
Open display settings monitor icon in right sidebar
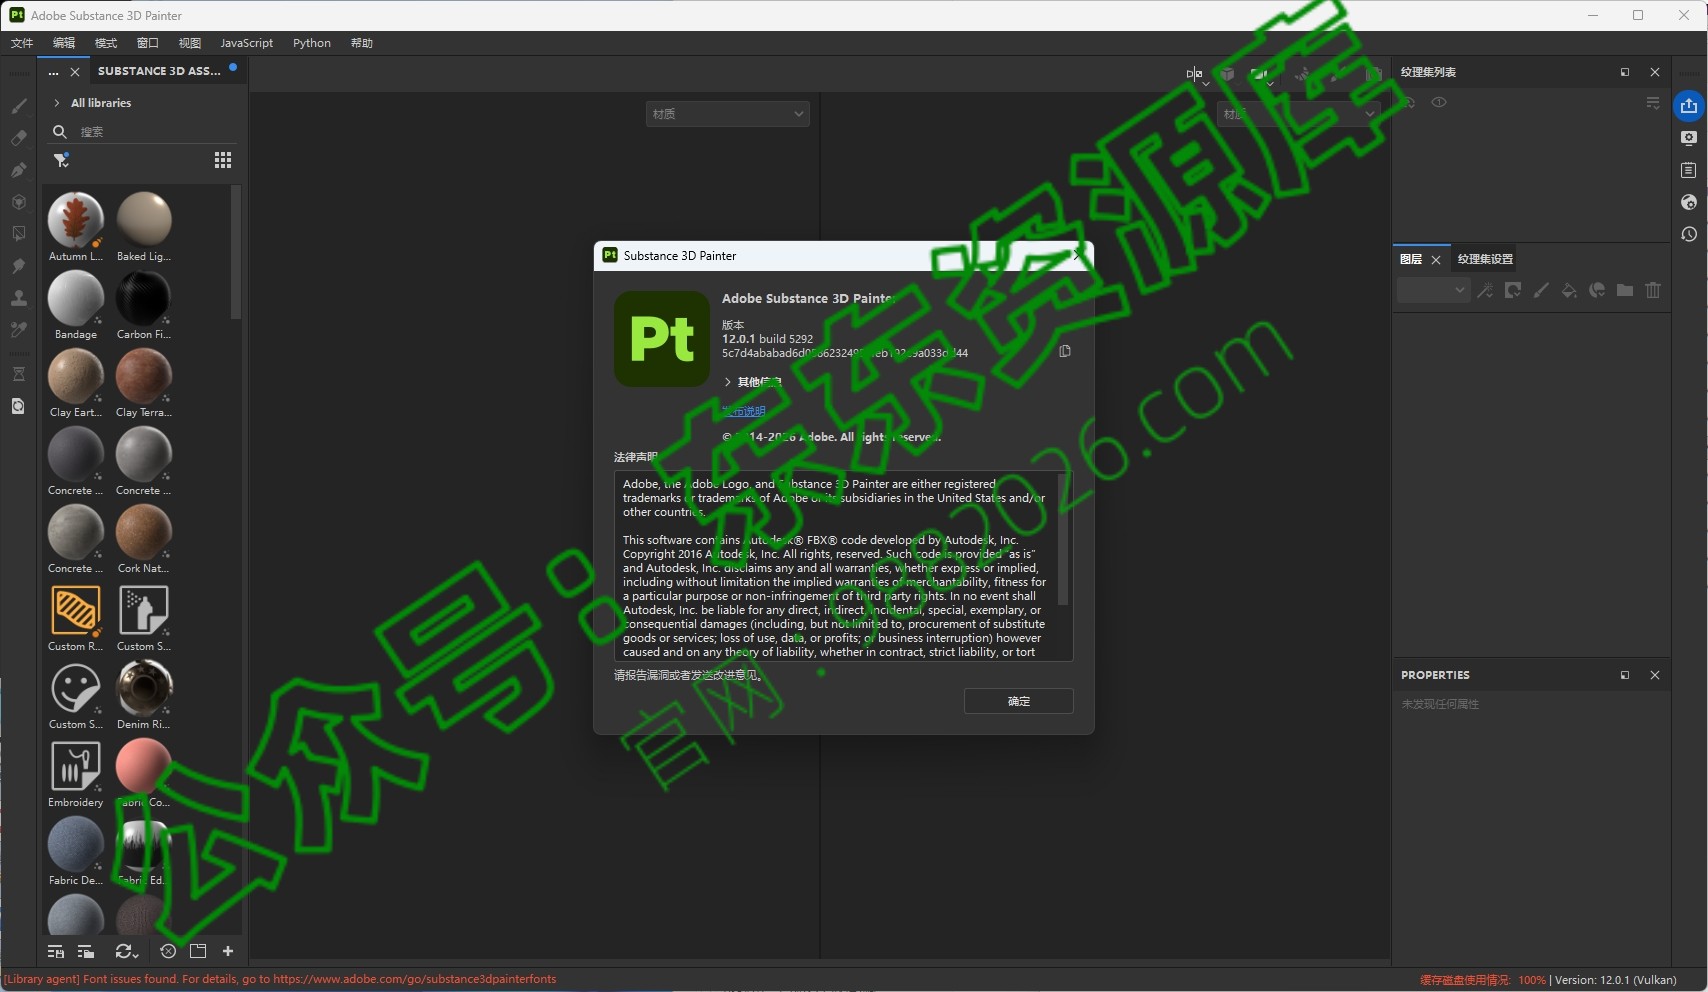point(1689,138)
